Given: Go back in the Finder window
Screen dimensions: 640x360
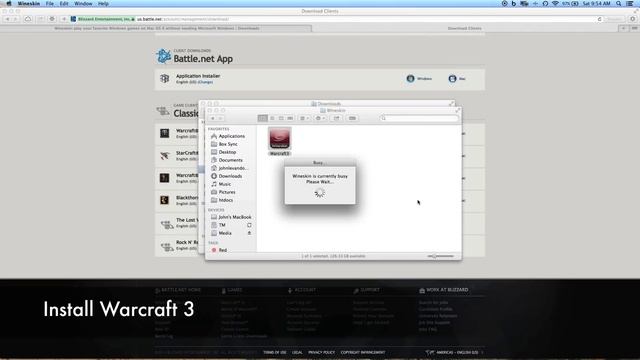Looking at the screenshot, I should [x=212, y=118].
